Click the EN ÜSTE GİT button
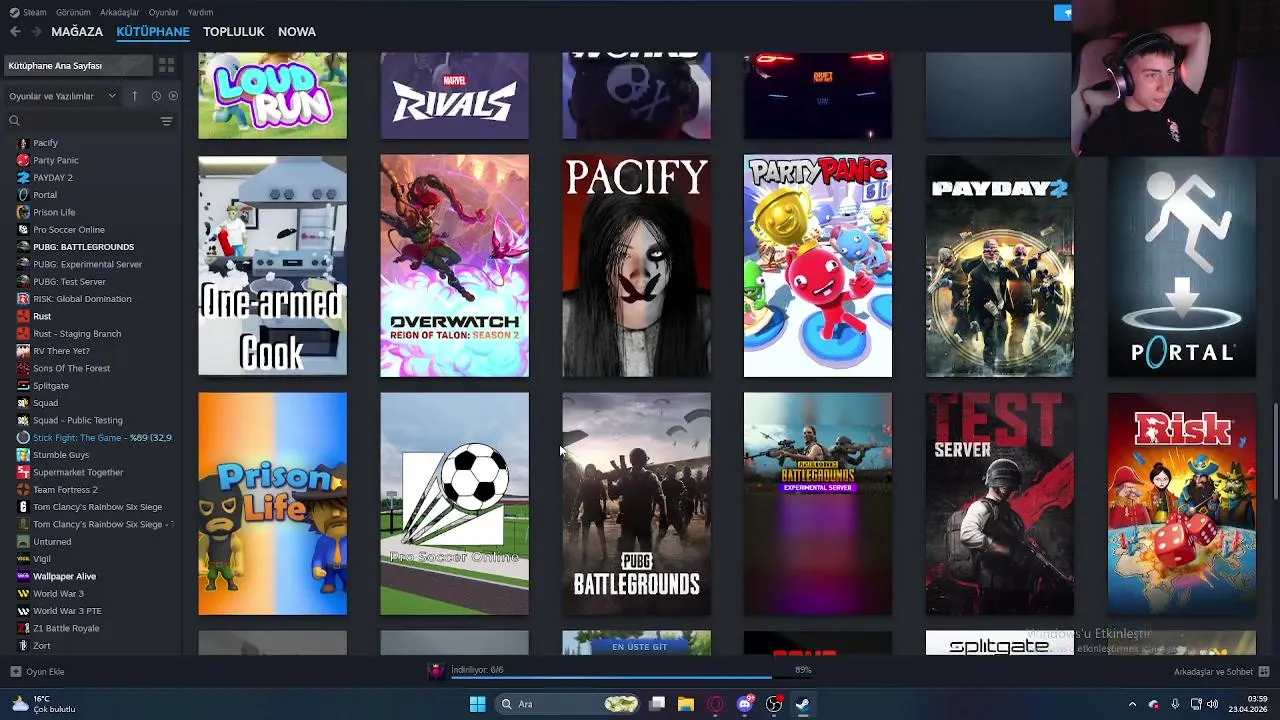This screenshot has height=720, width=1280. click(639, 647)
